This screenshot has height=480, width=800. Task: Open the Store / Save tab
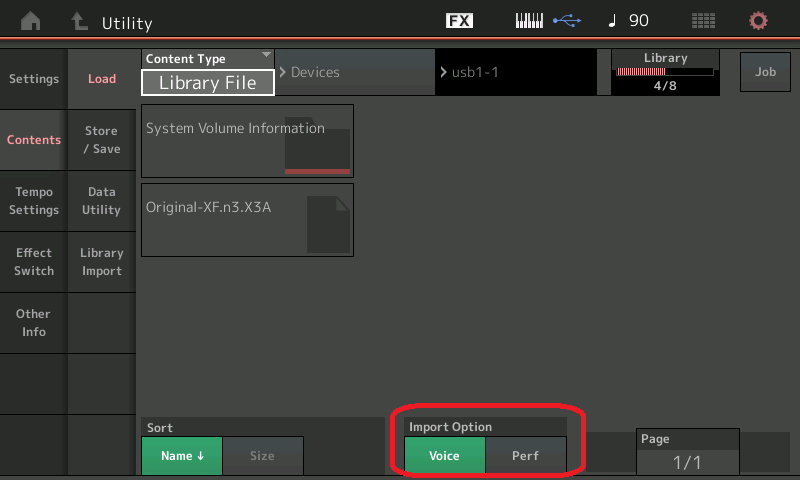[x=101, y=140]
